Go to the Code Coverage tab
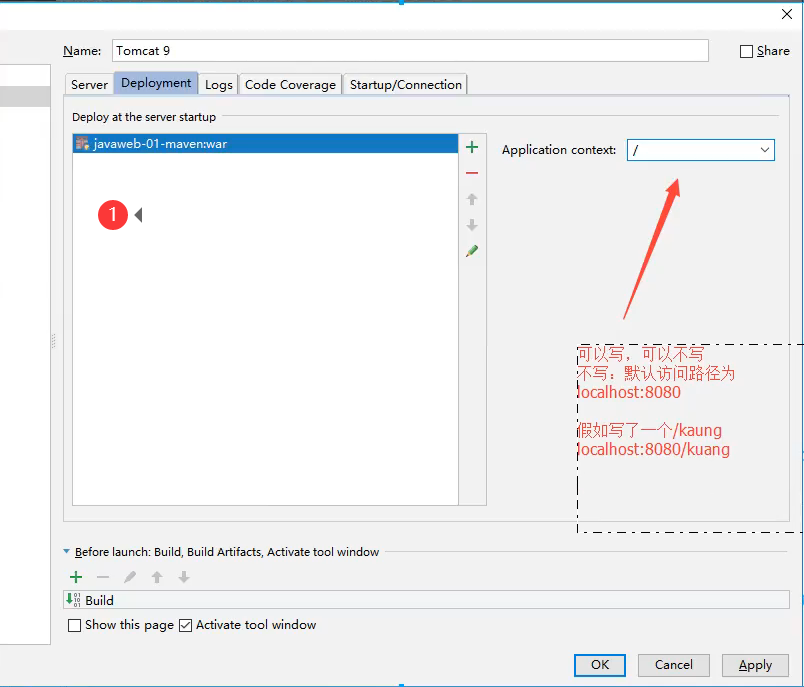804x687 pixels. pyautogui.click(x=290, y=85)
